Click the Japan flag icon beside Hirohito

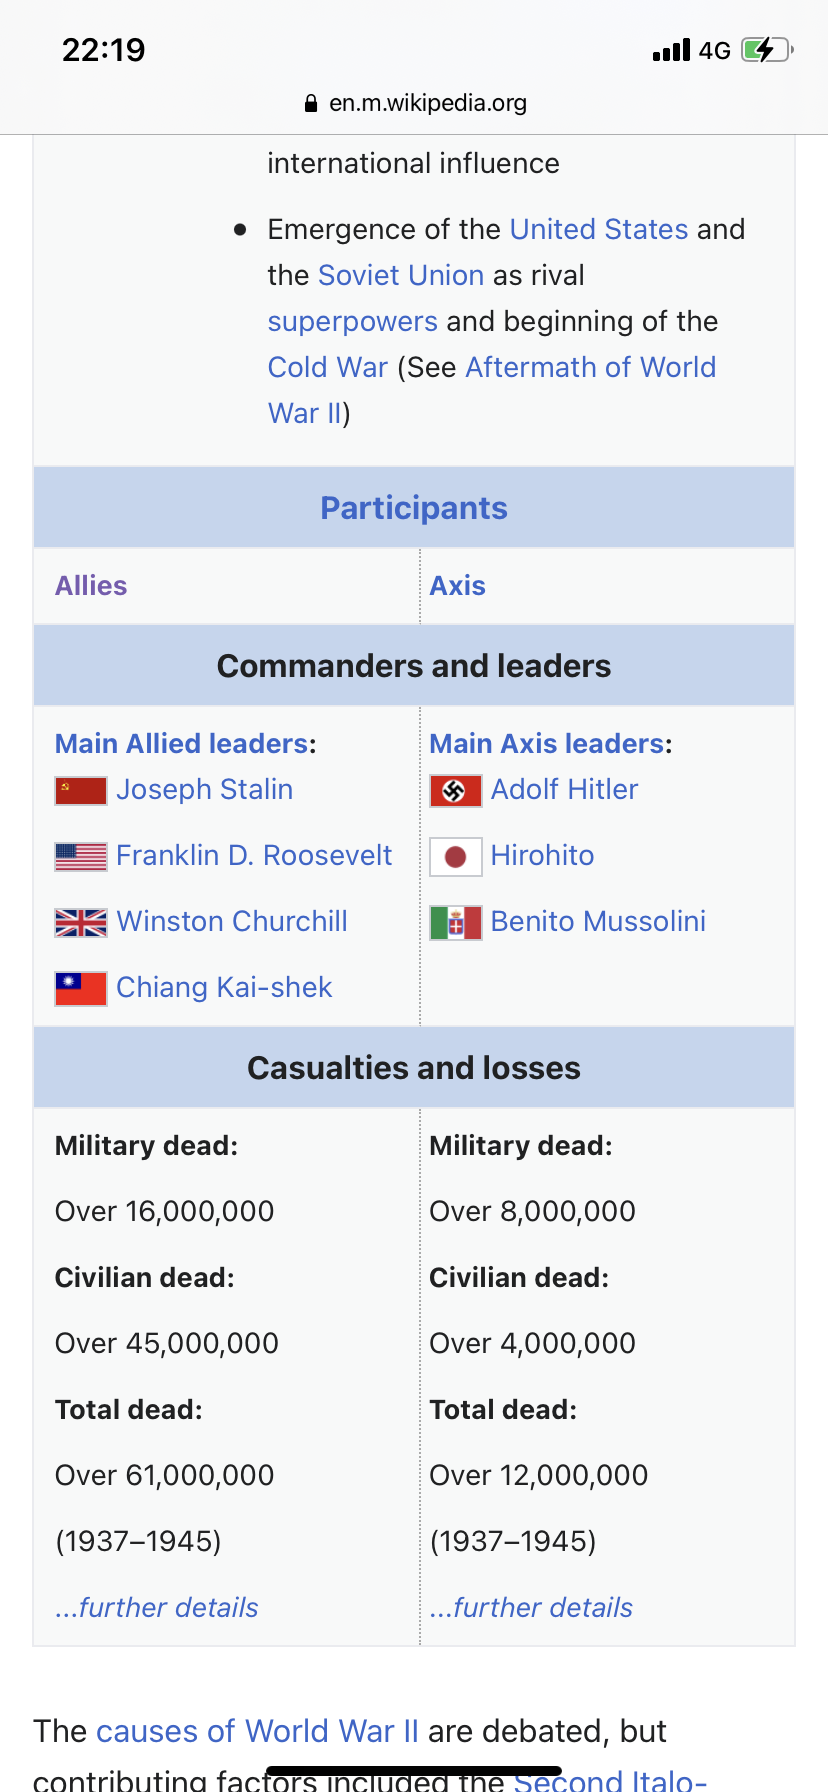[455, 857]
